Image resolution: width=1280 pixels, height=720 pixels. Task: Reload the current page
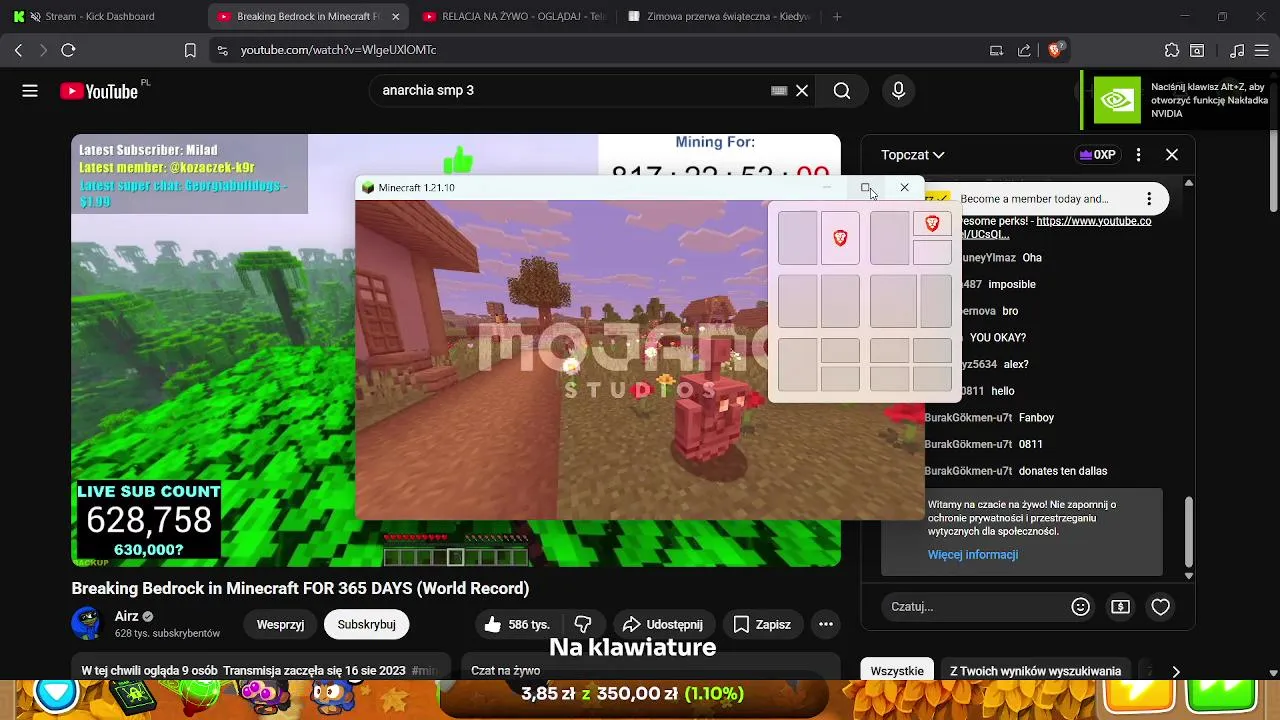tap(68, 50)
